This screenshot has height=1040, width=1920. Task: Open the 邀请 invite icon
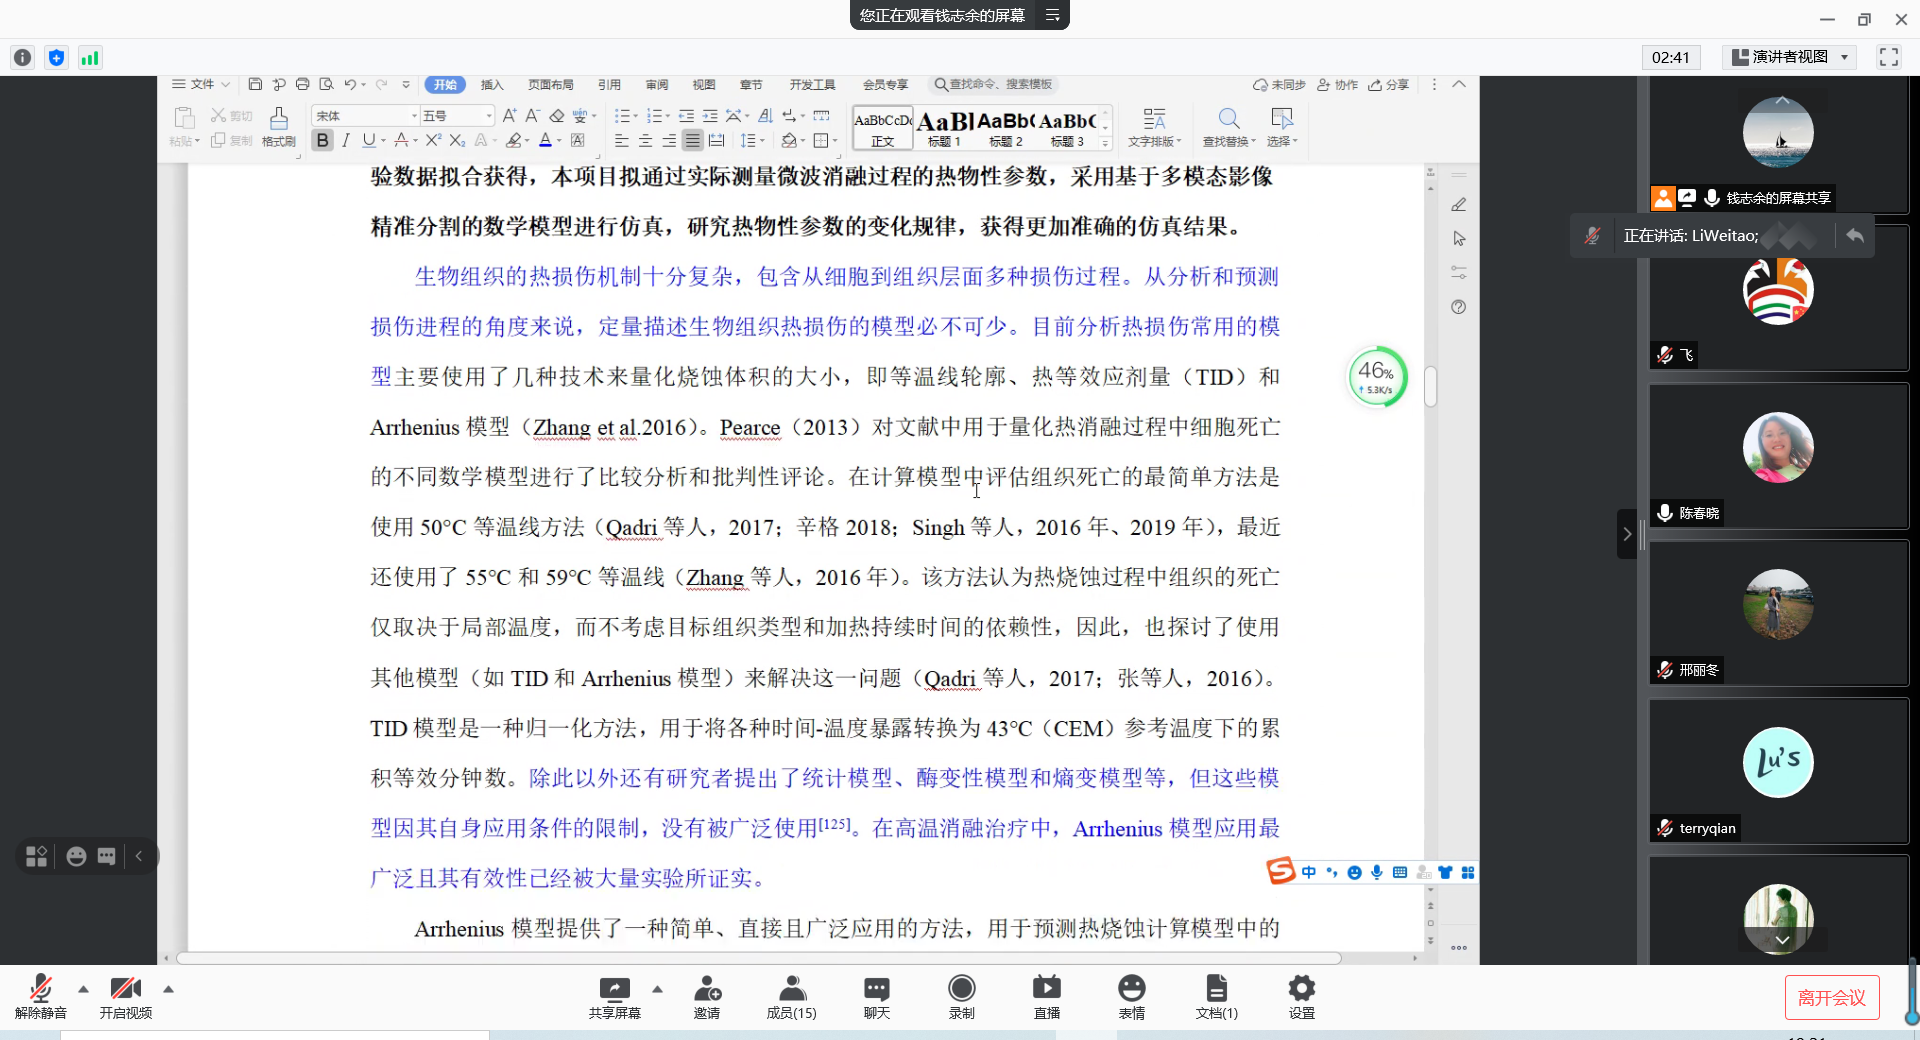click(x=707, y=995)
